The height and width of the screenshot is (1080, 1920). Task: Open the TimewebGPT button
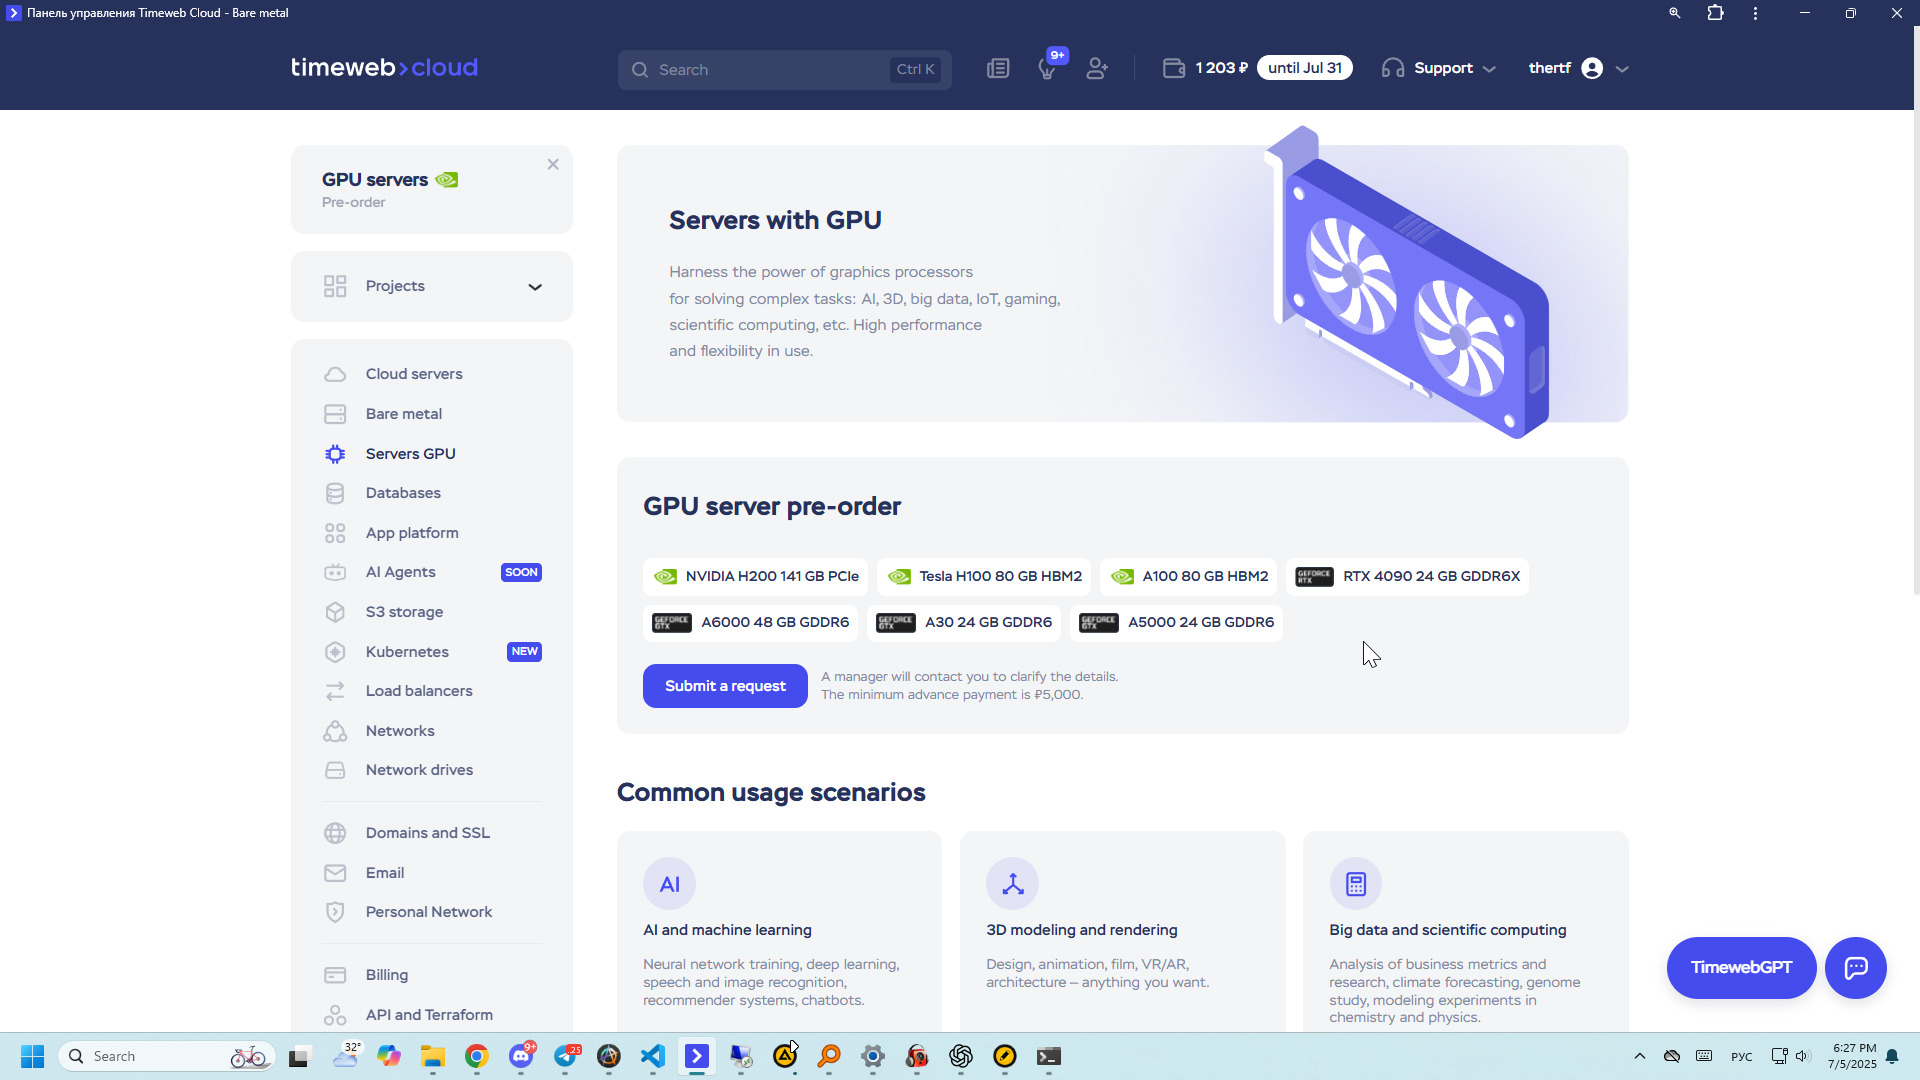[1740, 967]
